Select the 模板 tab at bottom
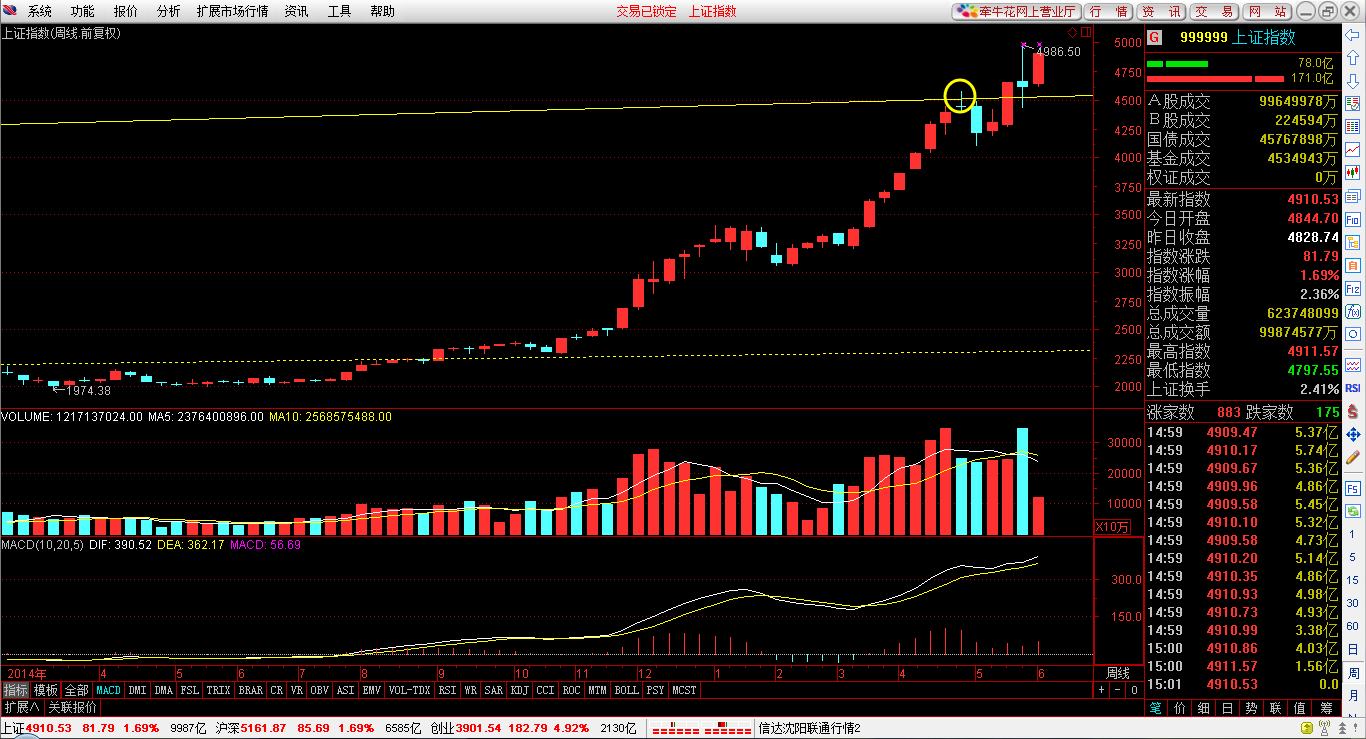Screen dimensions: 1366x739 click(46, 690)
